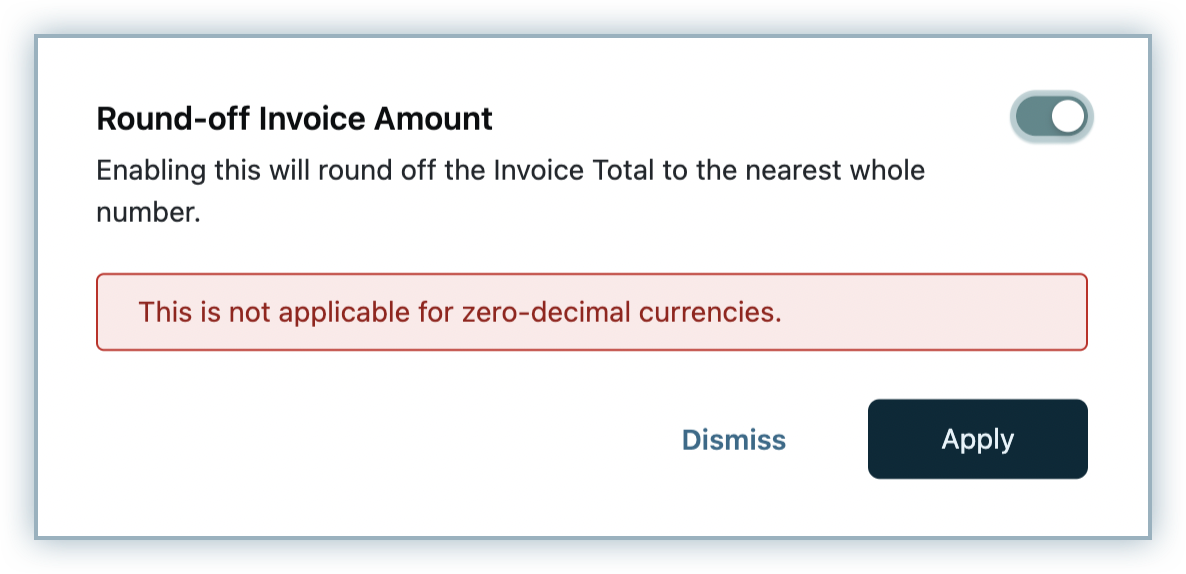Click the word 'number.' in the description

148,213
